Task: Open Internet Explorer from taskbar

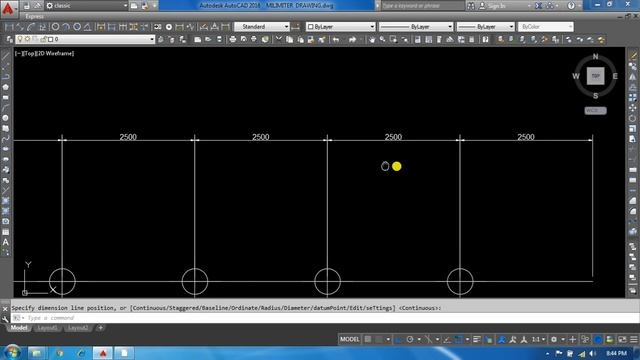Action: (x=81, y=353)
